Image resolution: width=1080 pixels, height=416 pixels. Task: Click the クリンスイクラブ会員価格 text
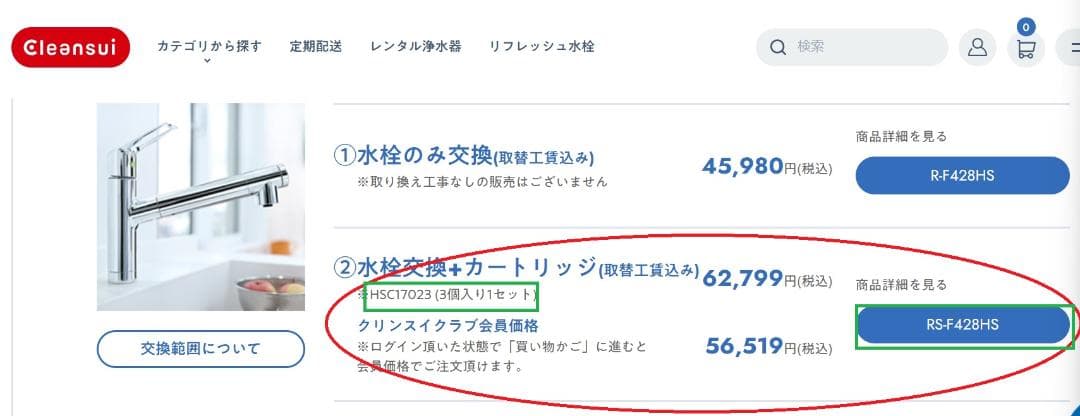[x=448, y=325]
